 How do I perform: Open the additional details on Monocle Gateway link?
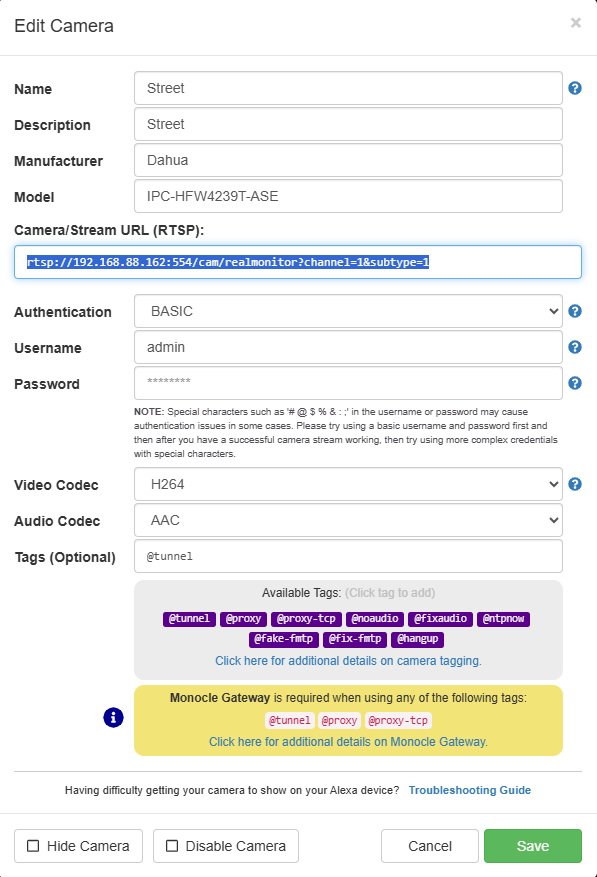348,742
